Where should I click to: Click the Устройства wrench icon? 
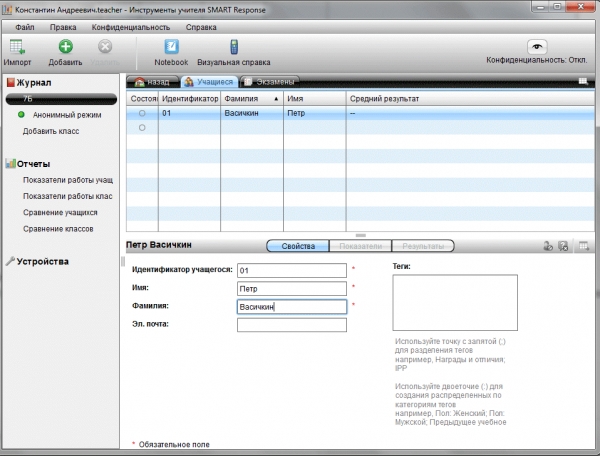coord(10,261)
